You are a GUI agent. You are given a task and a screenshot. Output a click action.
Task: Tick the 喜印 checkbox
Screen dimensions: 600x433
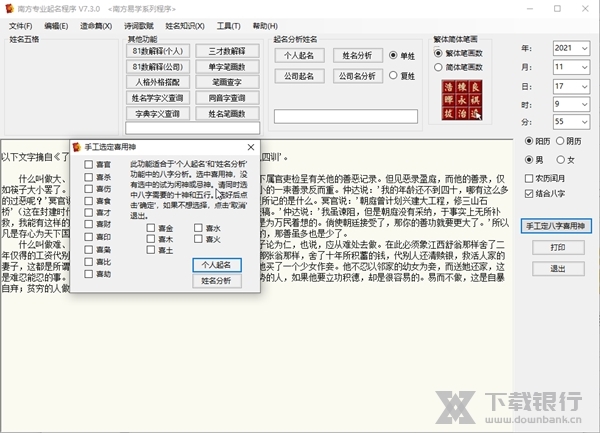coord(89,237)
